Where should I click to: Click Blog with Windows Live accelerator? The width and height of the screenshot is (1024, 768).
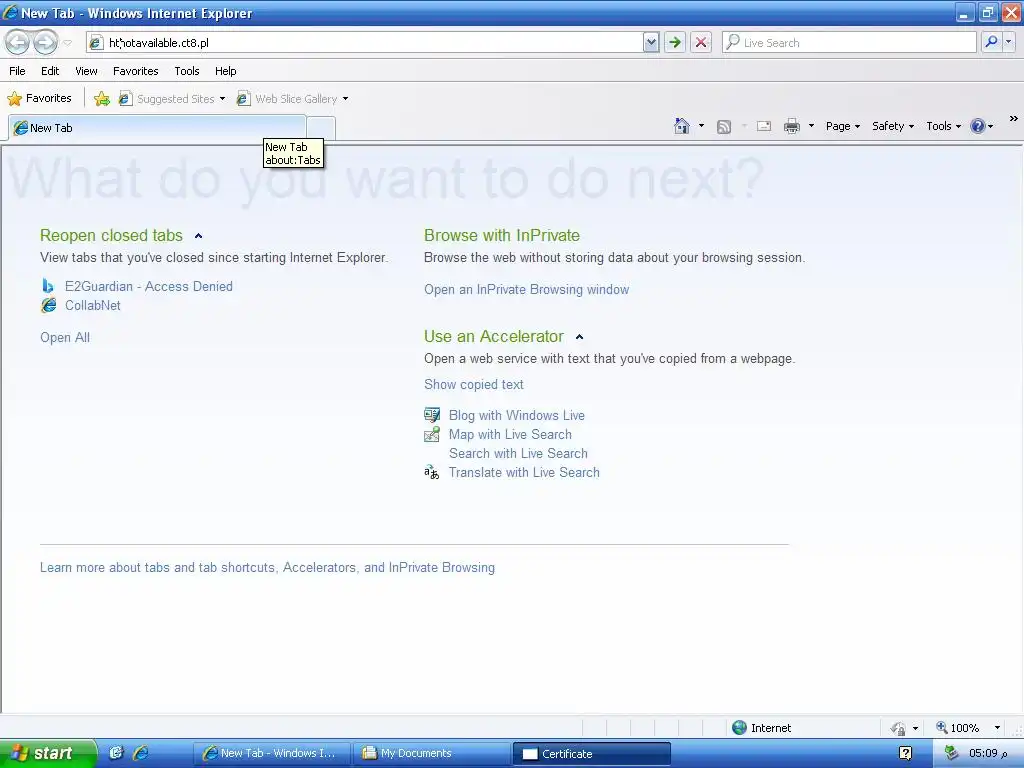[517, 415]
